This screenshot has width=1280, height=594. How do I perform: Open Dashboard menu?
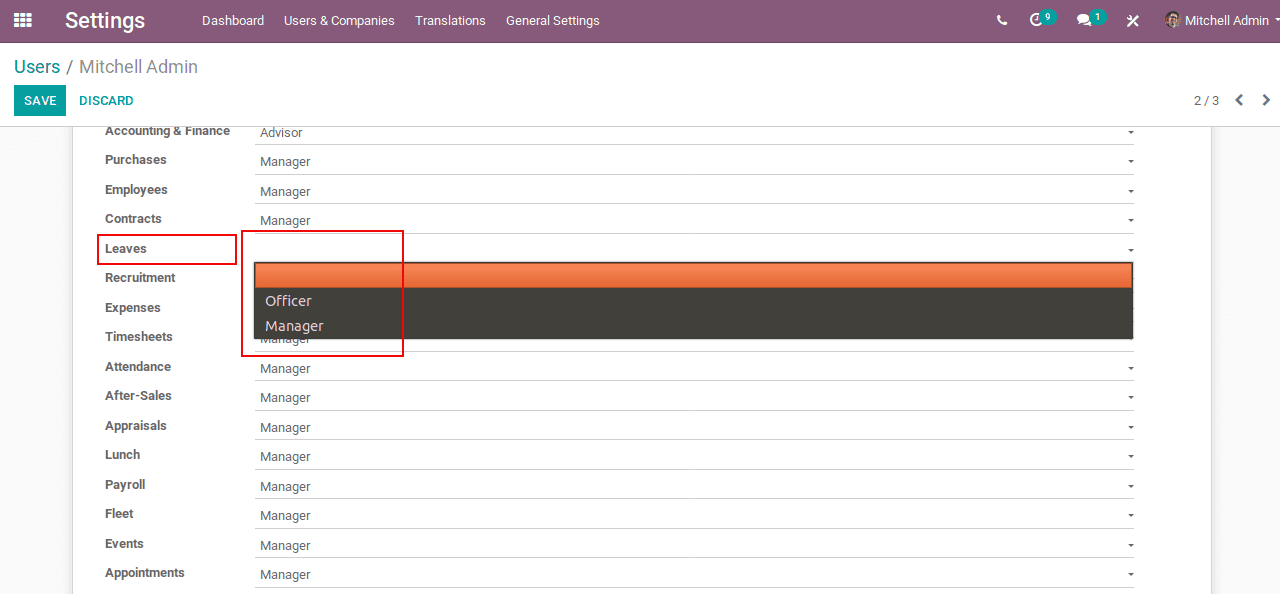point(233,20)
